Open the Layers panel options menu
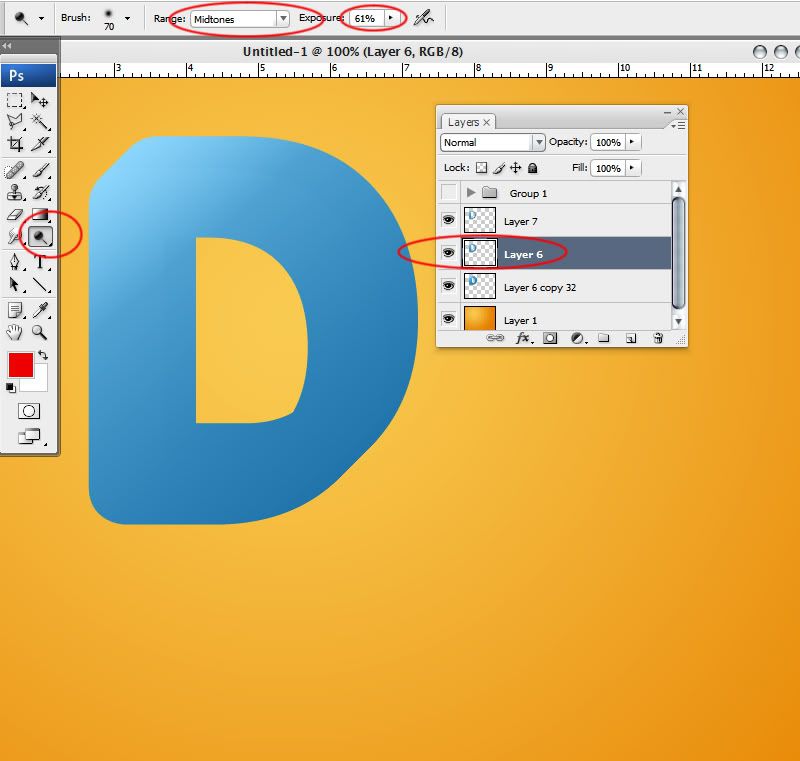This screenshot has height=761, width=800. [679, 125]
